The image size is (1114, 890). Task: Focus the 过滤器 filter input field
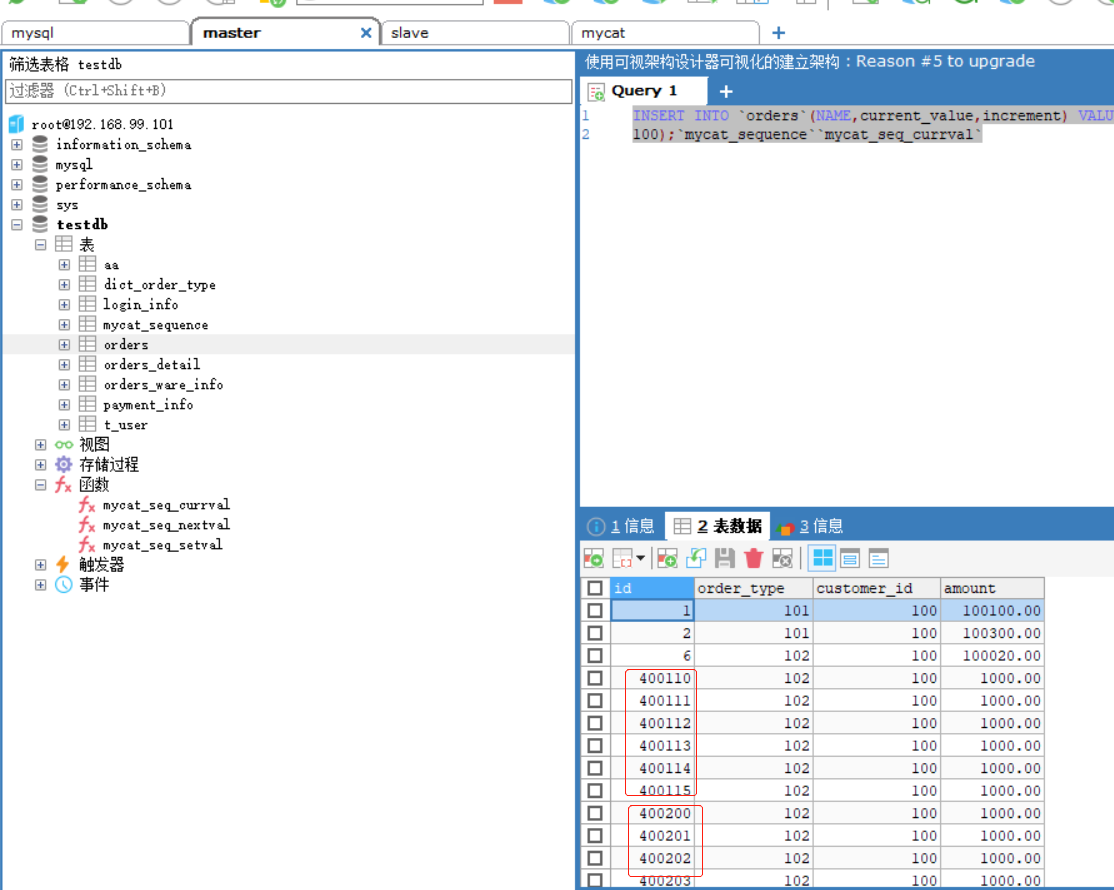288,91
